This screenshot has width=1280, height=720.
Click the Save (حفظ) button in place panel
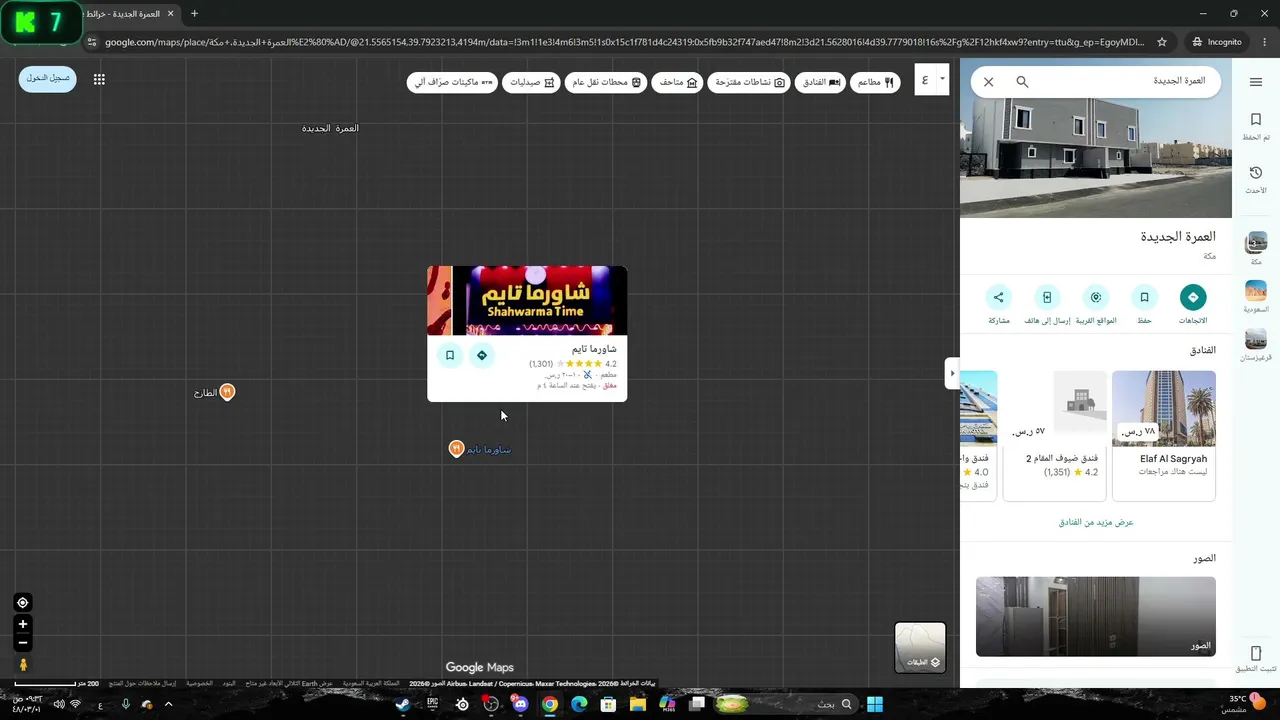(1144, 306)
